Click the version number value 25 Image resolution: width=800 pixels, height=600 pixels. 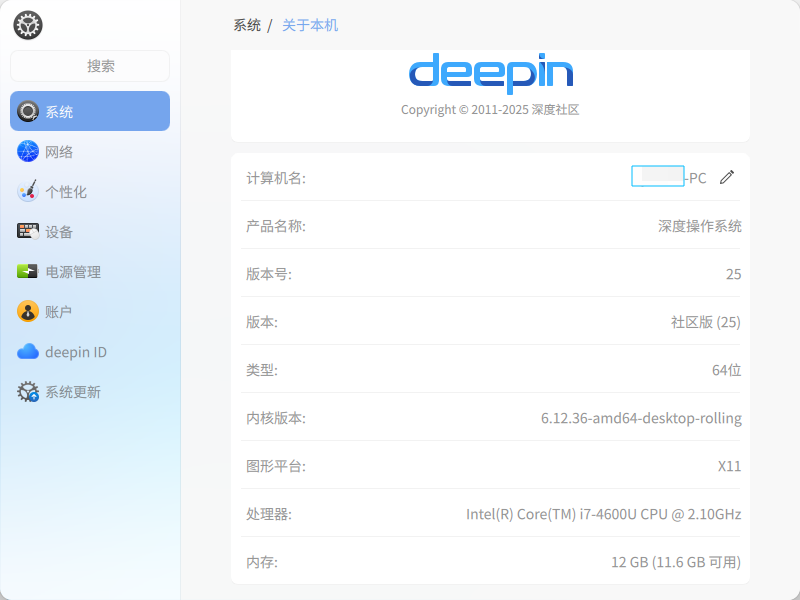tap(734, 274)
